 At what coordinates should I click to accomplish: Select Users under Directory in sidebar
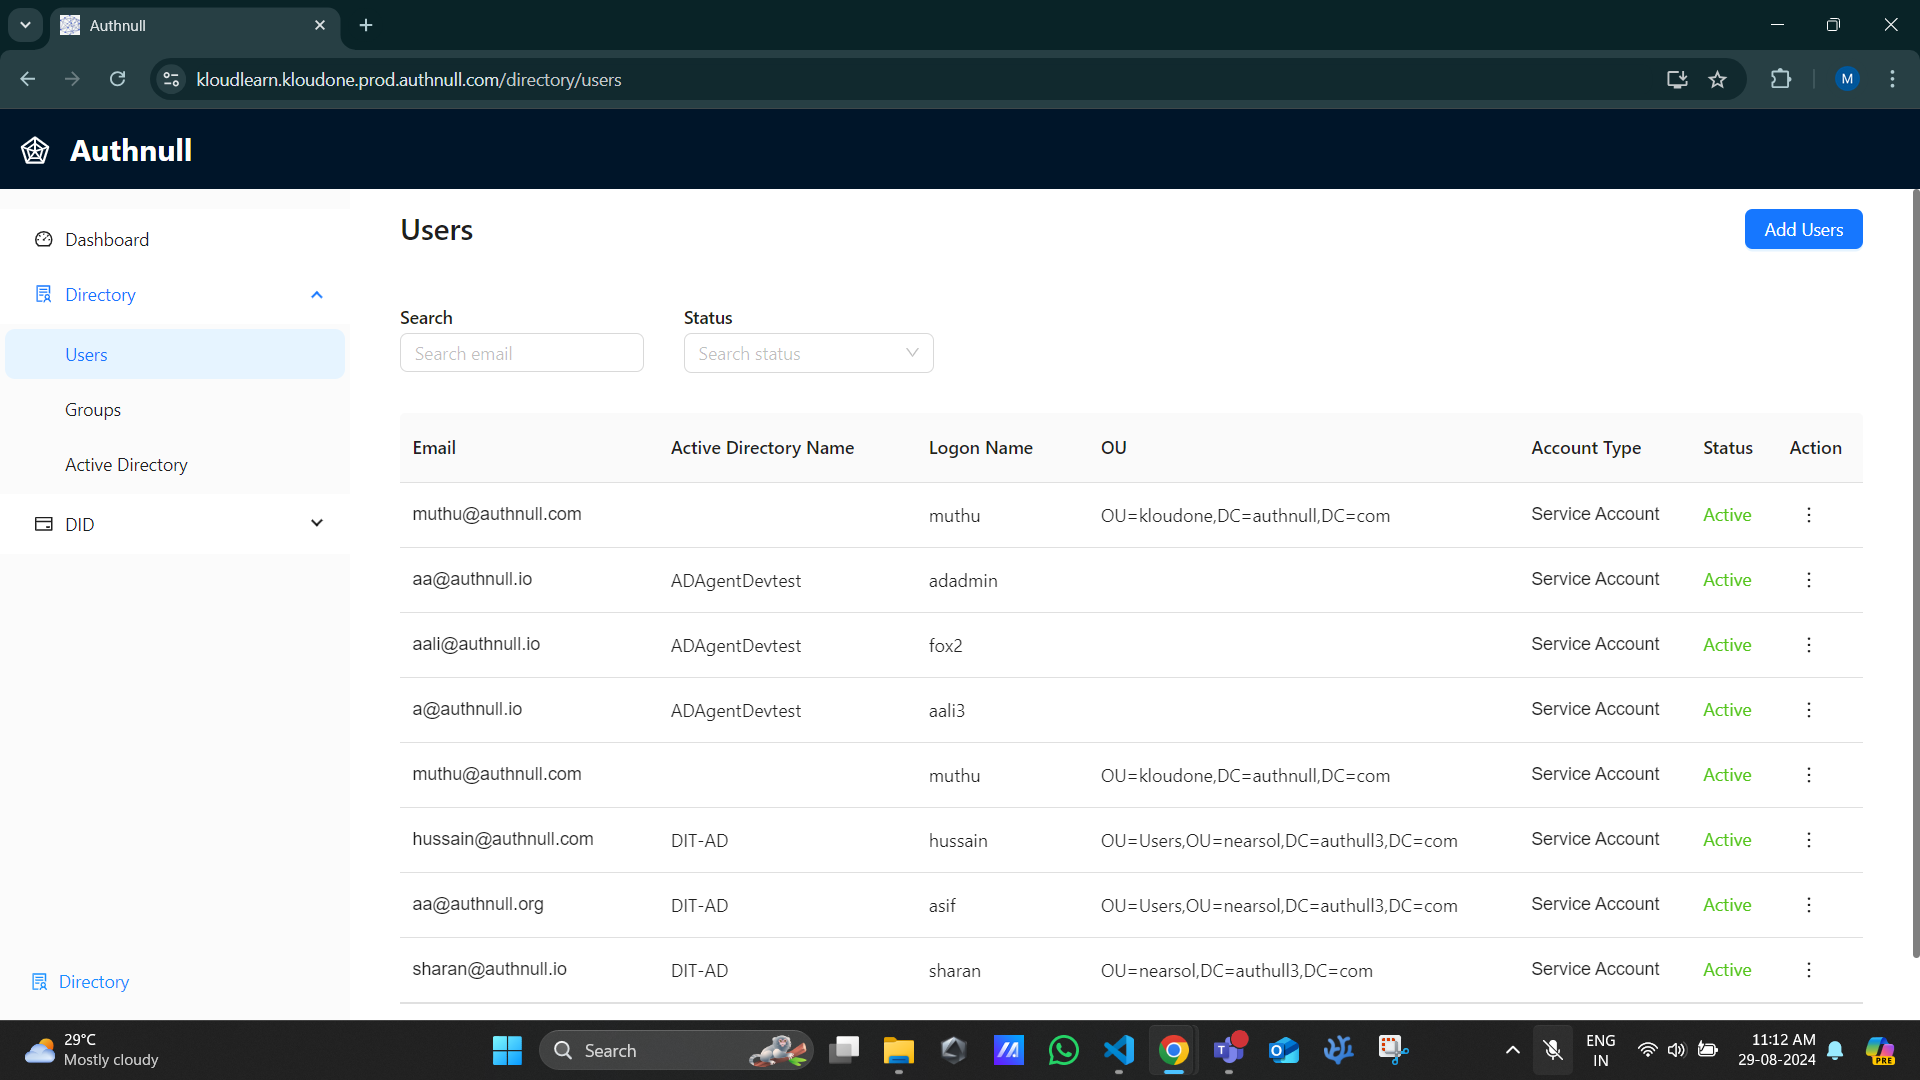[86, 353]
